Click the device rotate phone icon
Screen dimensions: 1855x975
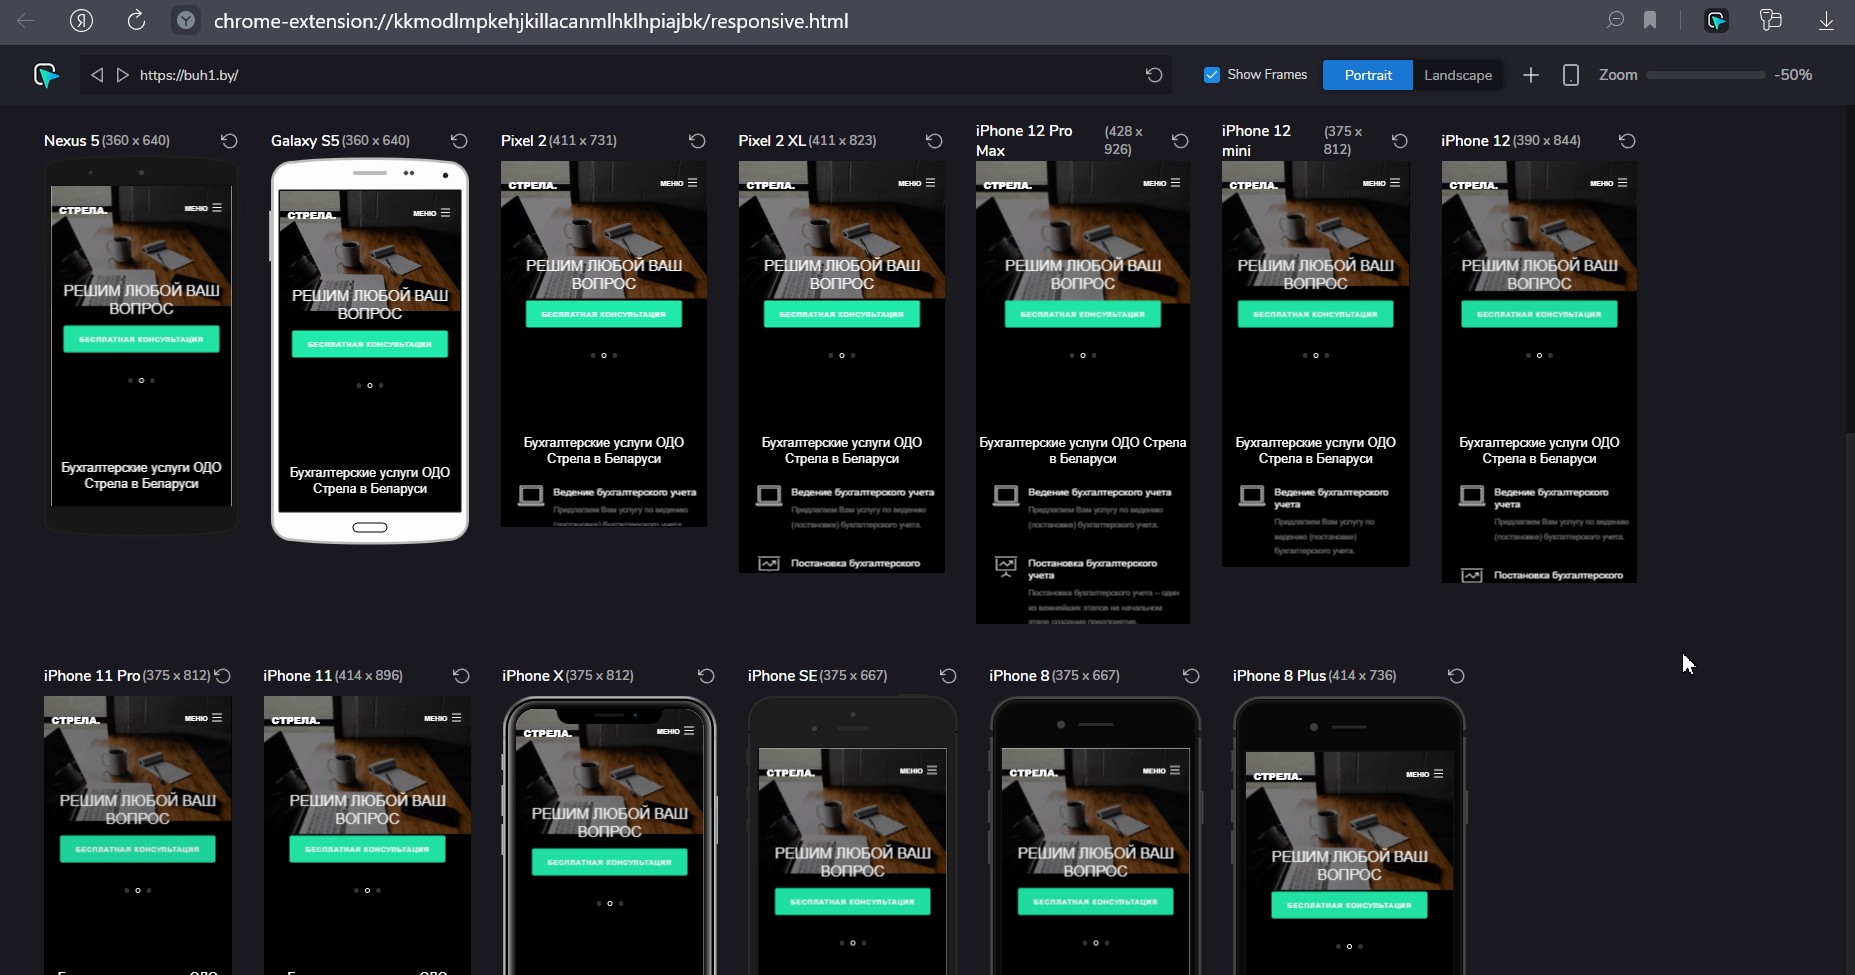[1570, 75]
